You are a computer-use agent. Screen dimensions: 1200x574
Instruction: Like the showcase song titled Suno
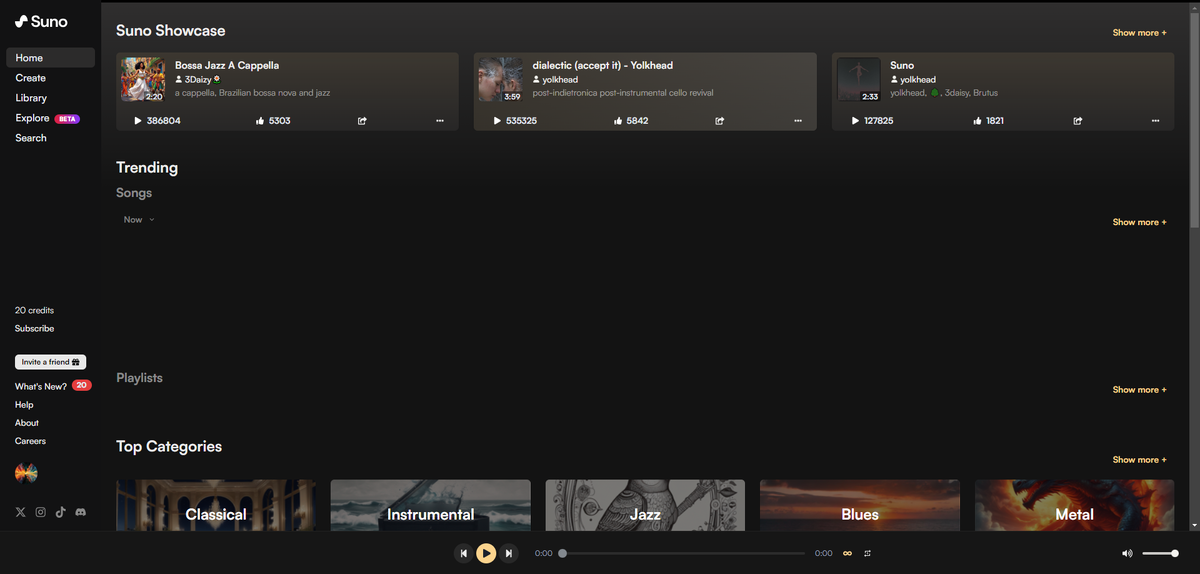977,121
